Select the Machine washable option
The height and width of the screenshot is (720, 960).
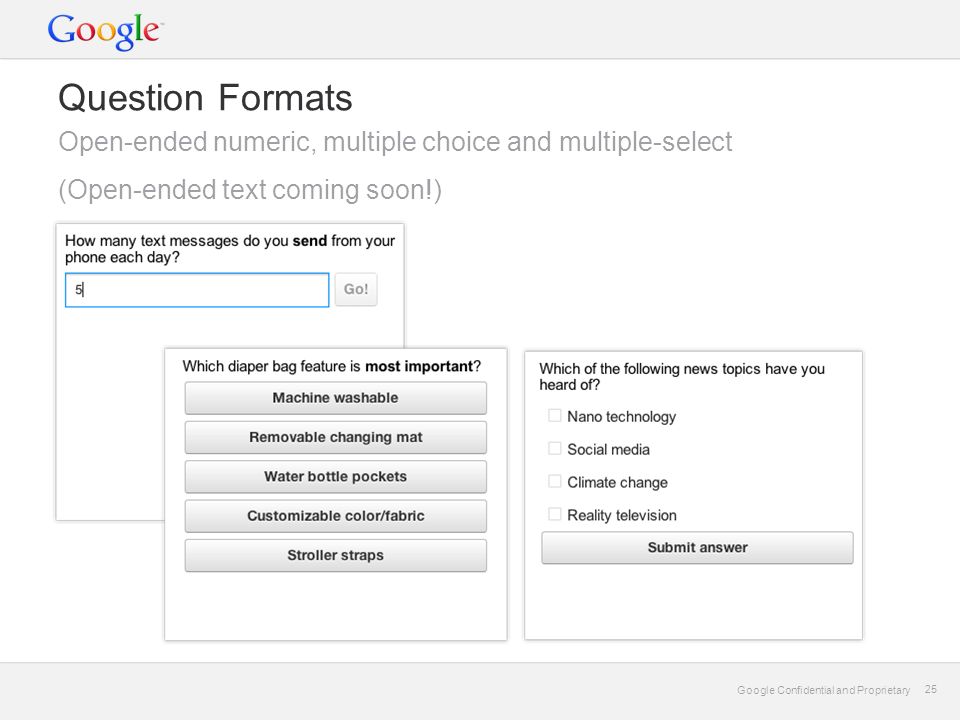336,398
